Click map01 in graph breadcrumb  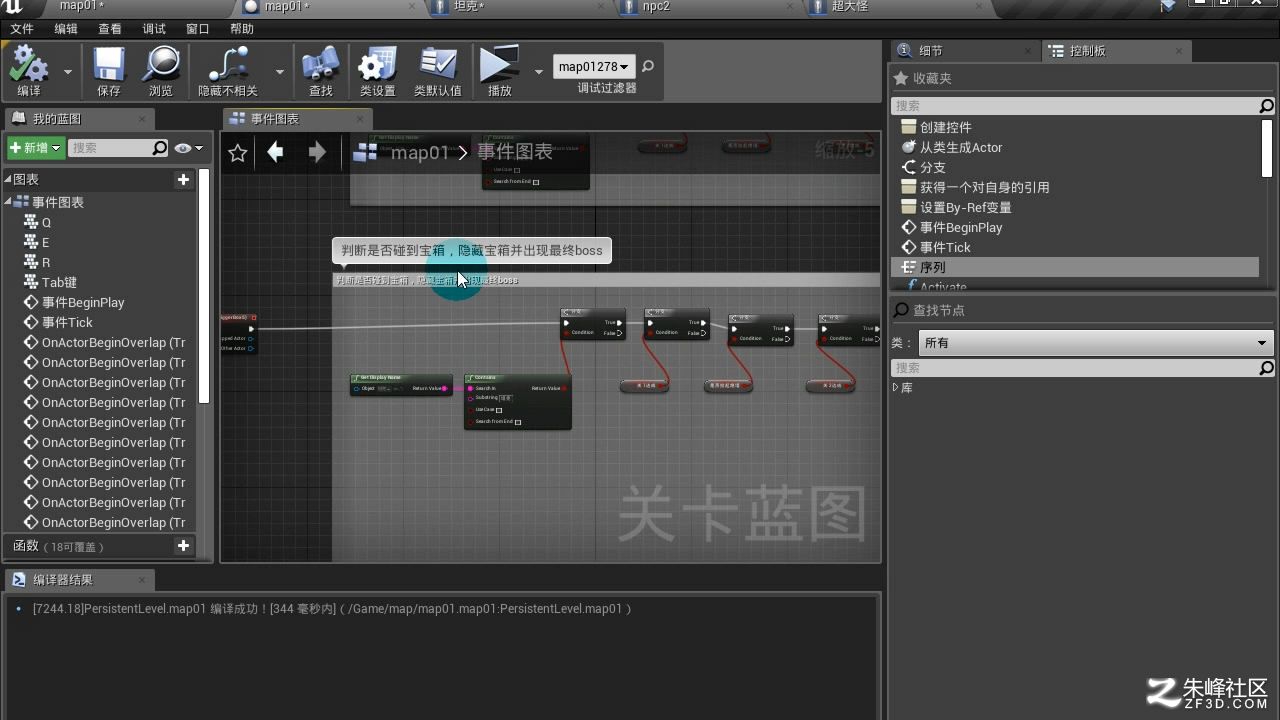tap(420, 152)
